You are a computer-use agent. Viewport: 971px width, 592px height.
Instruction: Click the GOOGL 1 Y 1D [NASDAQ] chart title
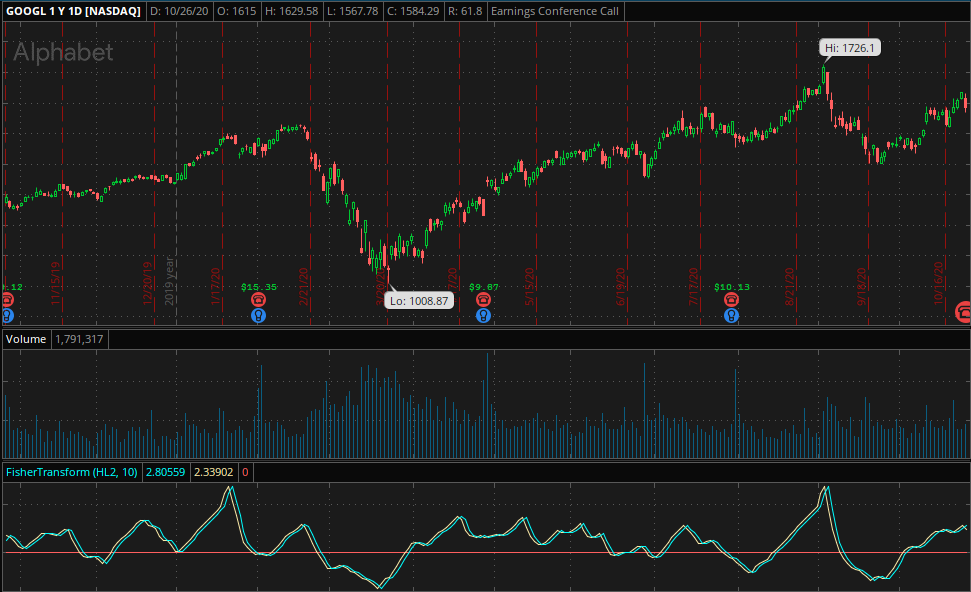coord(72,12)
